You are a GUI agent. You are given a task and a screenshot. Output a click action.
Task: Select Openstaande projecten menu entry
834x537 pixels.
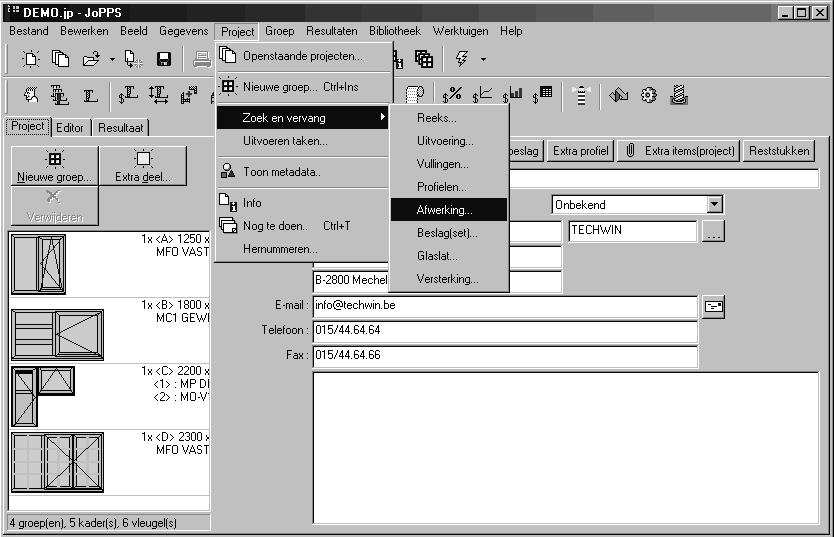[x=303, y=56]
